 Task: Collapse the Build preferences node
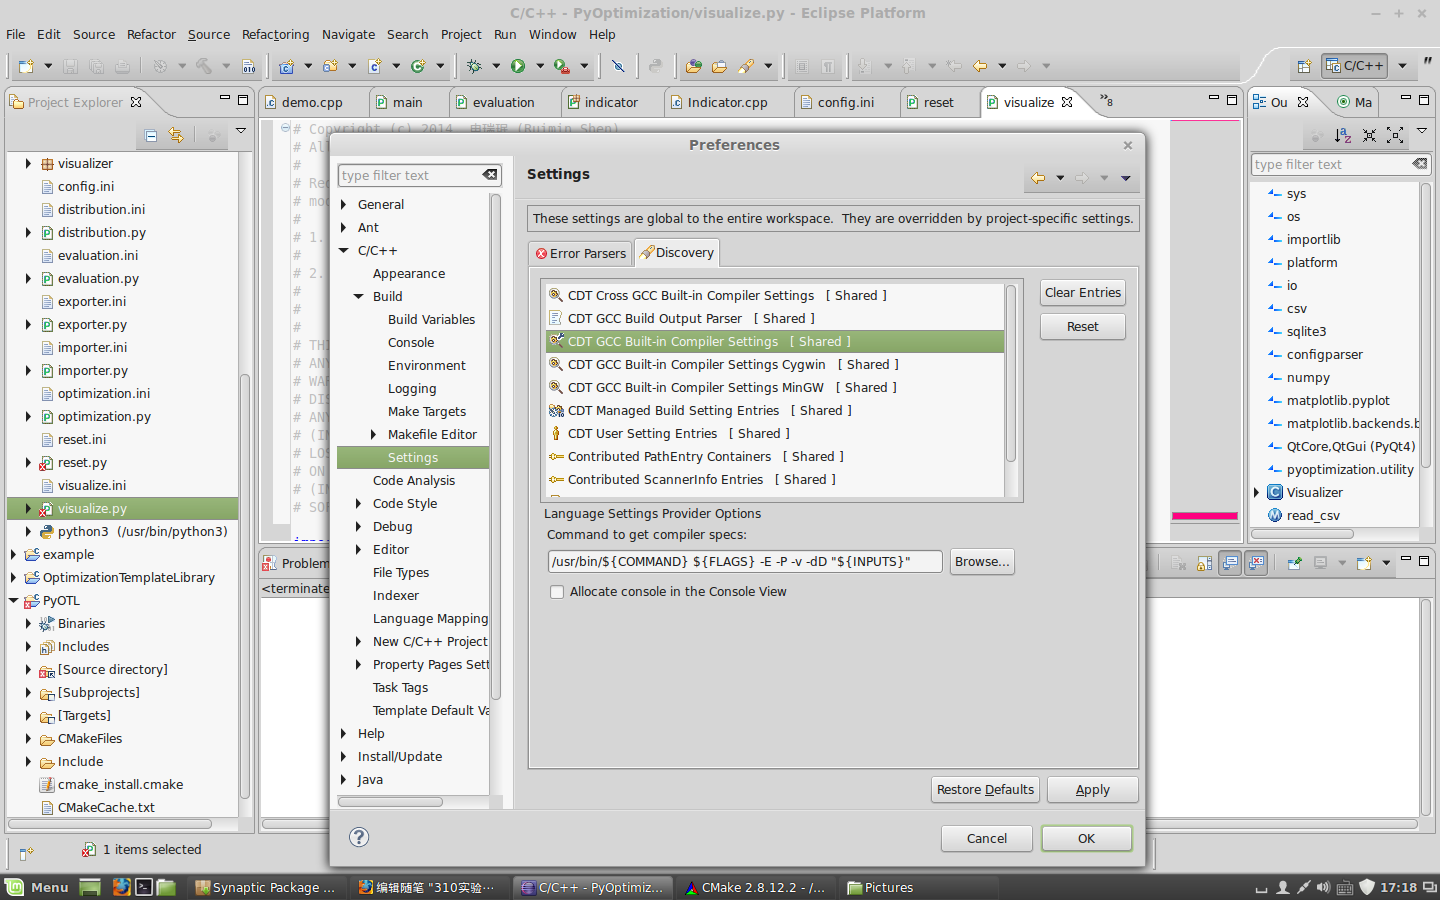coord(358,296)
